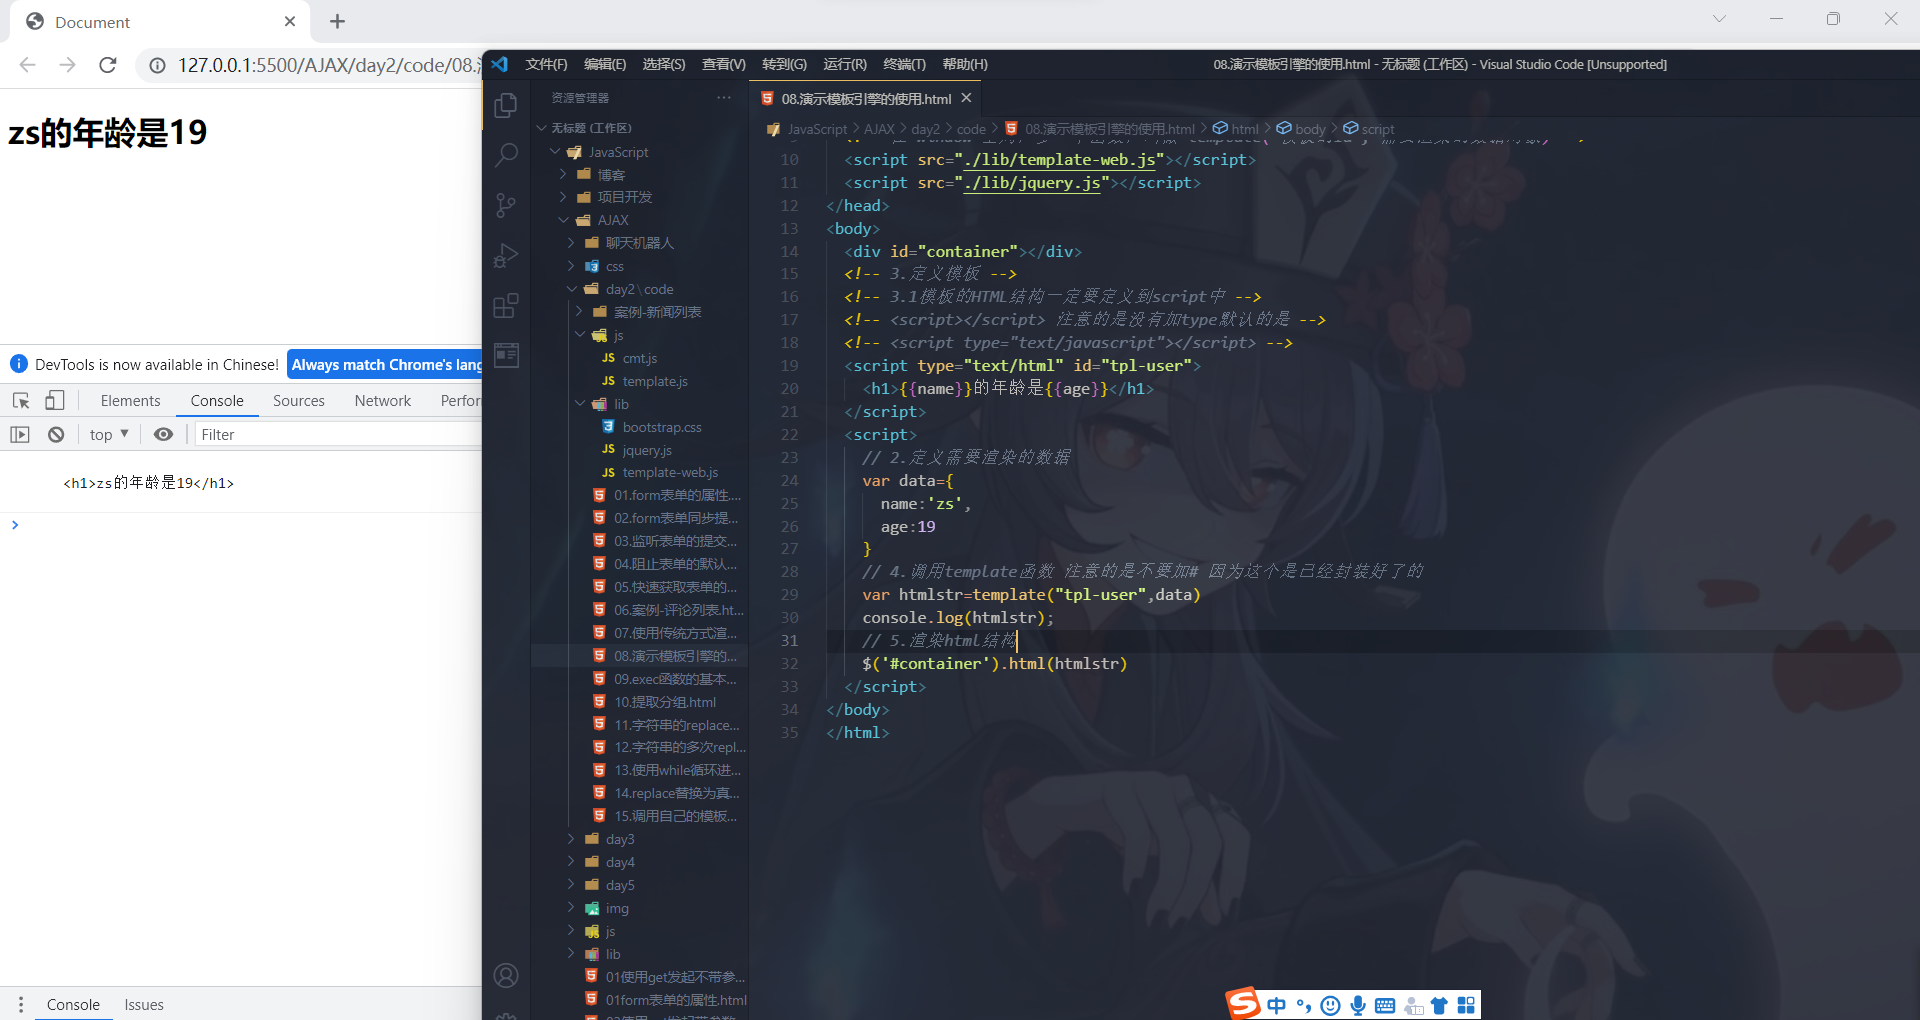The height and width of the screenshot is (1020, 1920).
Task: Click the Accounts icon at sidebar bottom
Action: click(506, 975)
